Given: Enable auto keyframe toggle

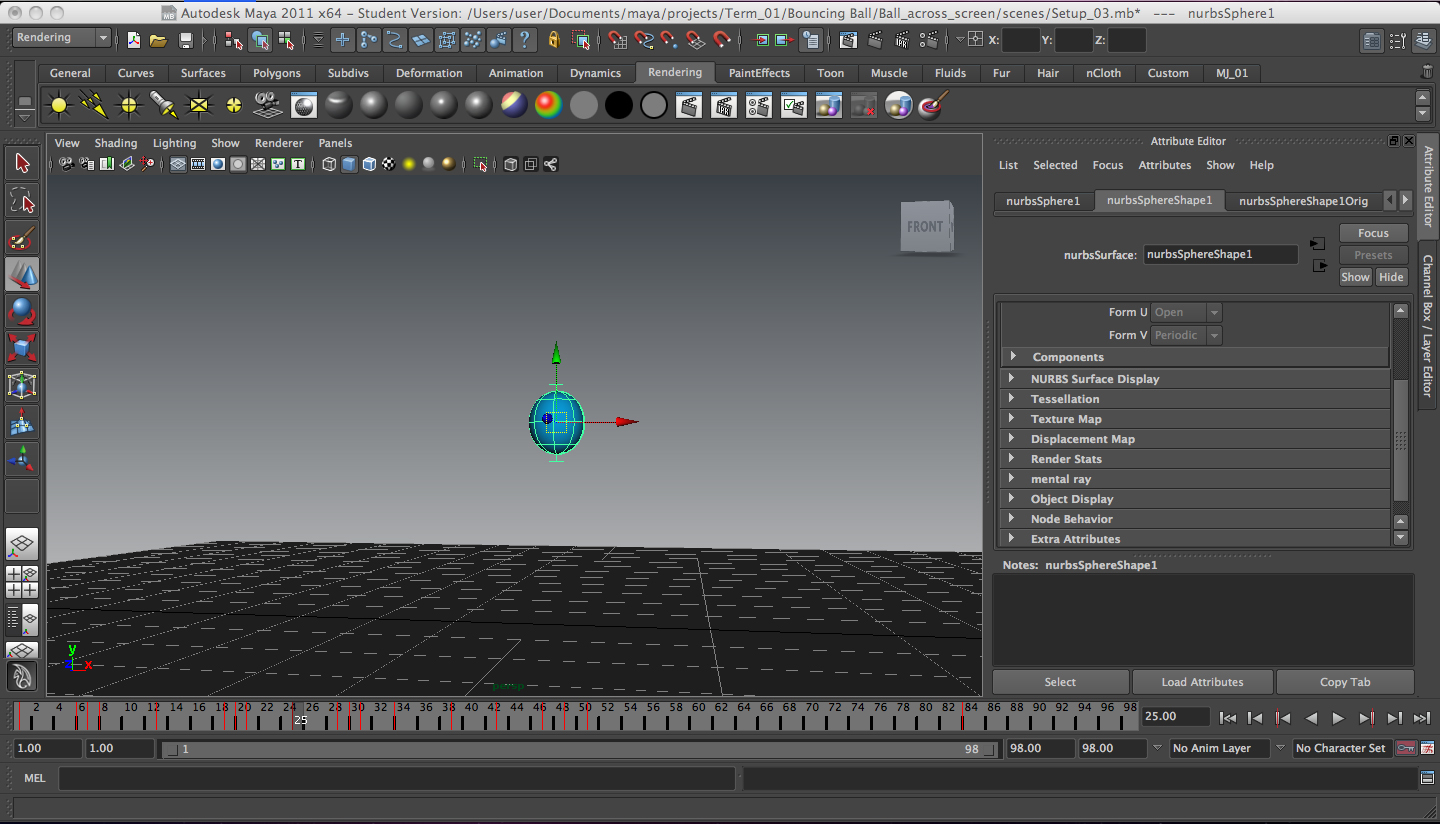Looking at the screenshot, I should [1406, 748].
